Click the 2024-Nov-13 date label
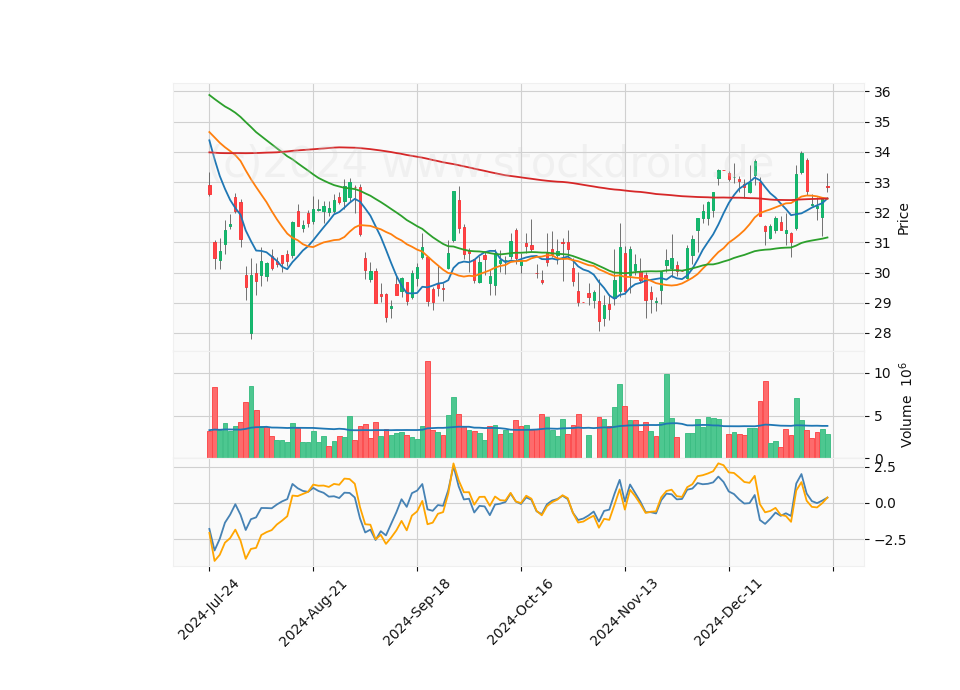This screenshot has width=960, height=690. pyautogui.click(x=624, y=612)
